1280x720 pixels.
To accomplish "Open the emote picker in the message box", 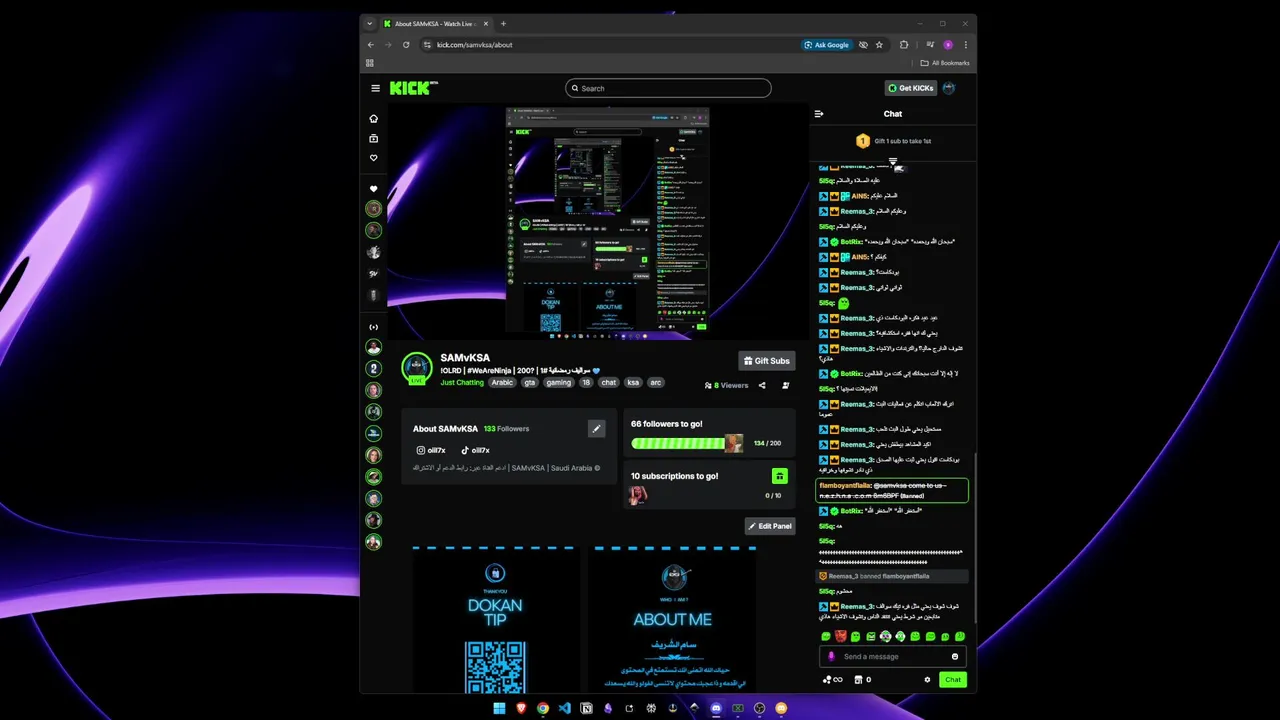I will (x=955, y=657).
